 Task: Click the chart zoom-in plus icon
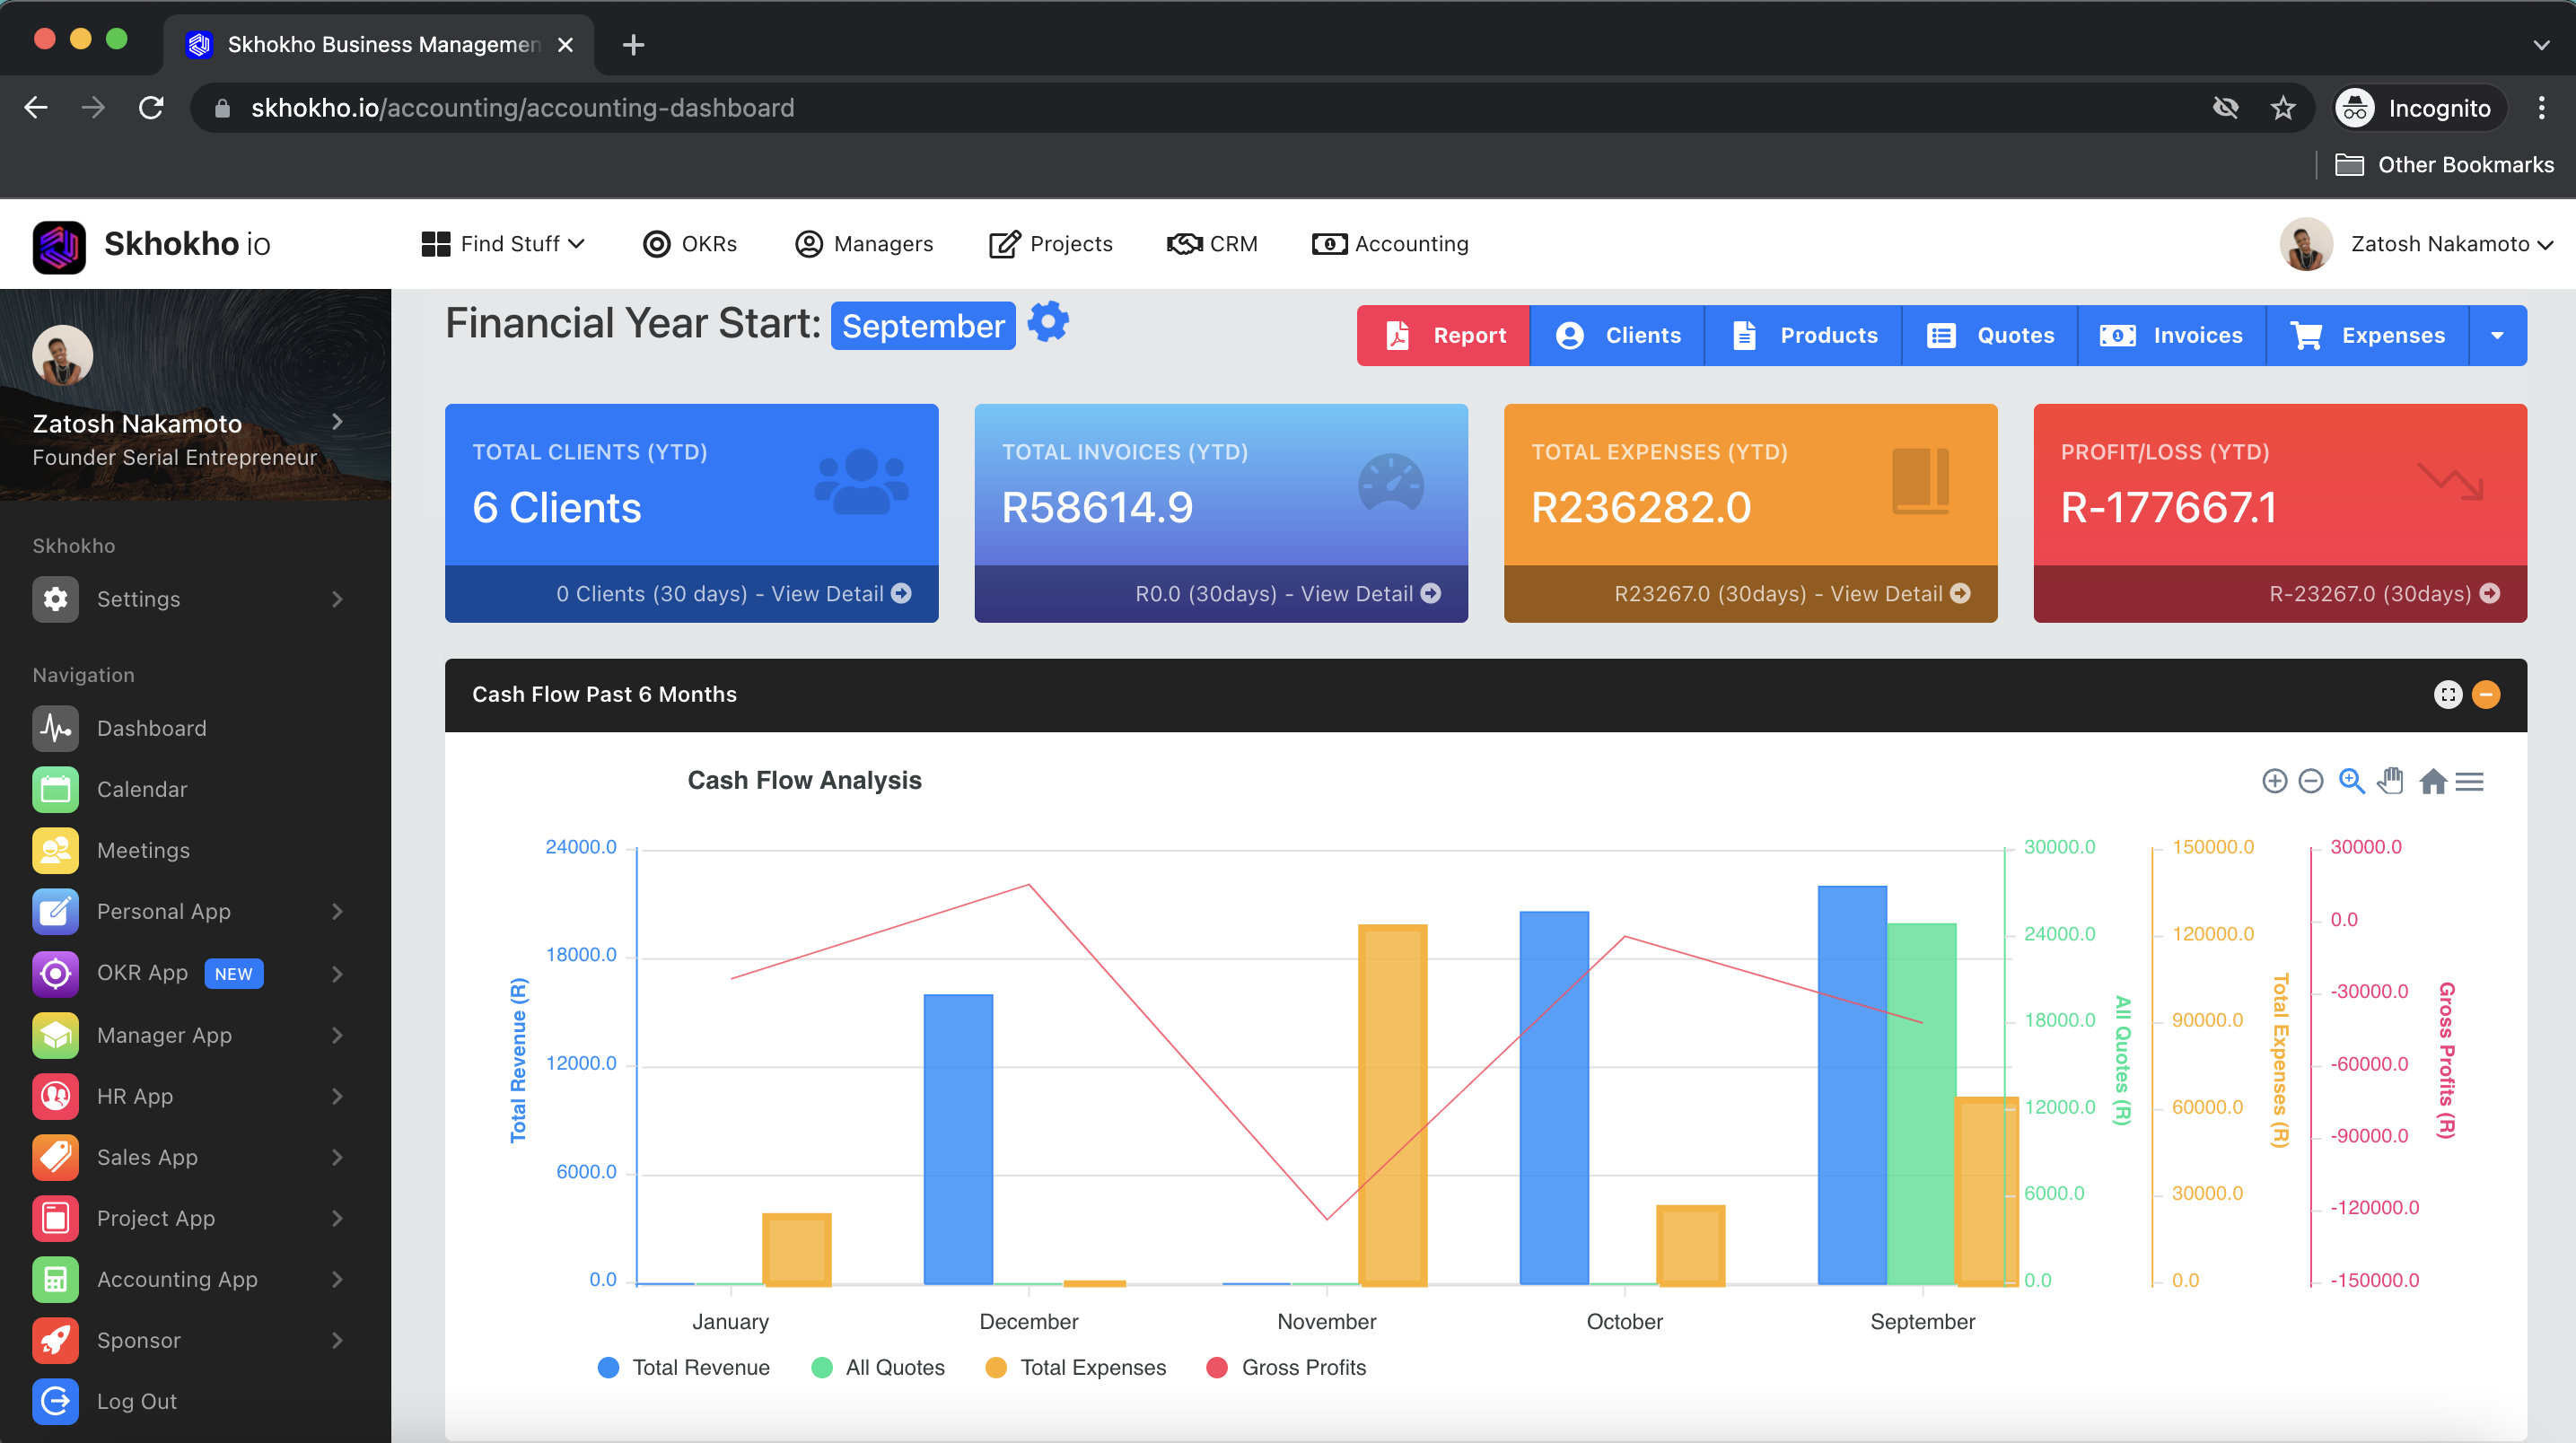click(2274, 781)
